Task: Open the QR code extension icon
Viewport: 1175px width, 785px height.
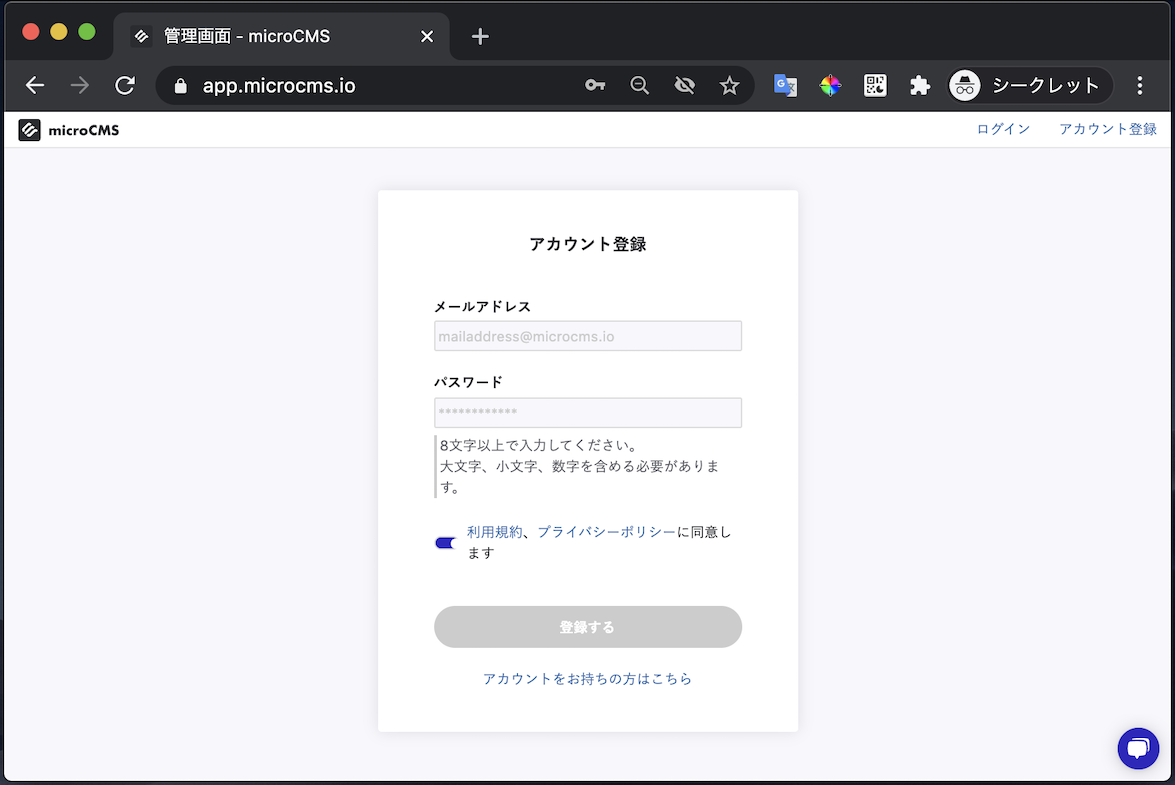Action: click(875, 85)
